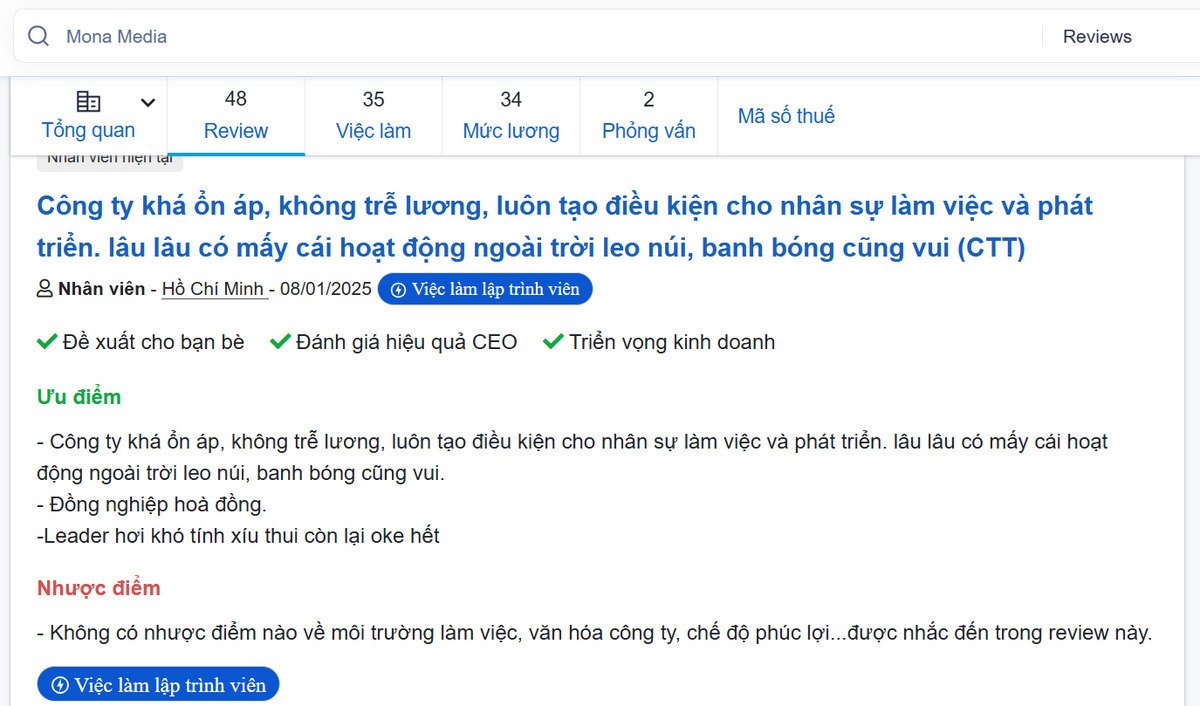Click the building icon above Tổng quan

[x=88, y=101]
